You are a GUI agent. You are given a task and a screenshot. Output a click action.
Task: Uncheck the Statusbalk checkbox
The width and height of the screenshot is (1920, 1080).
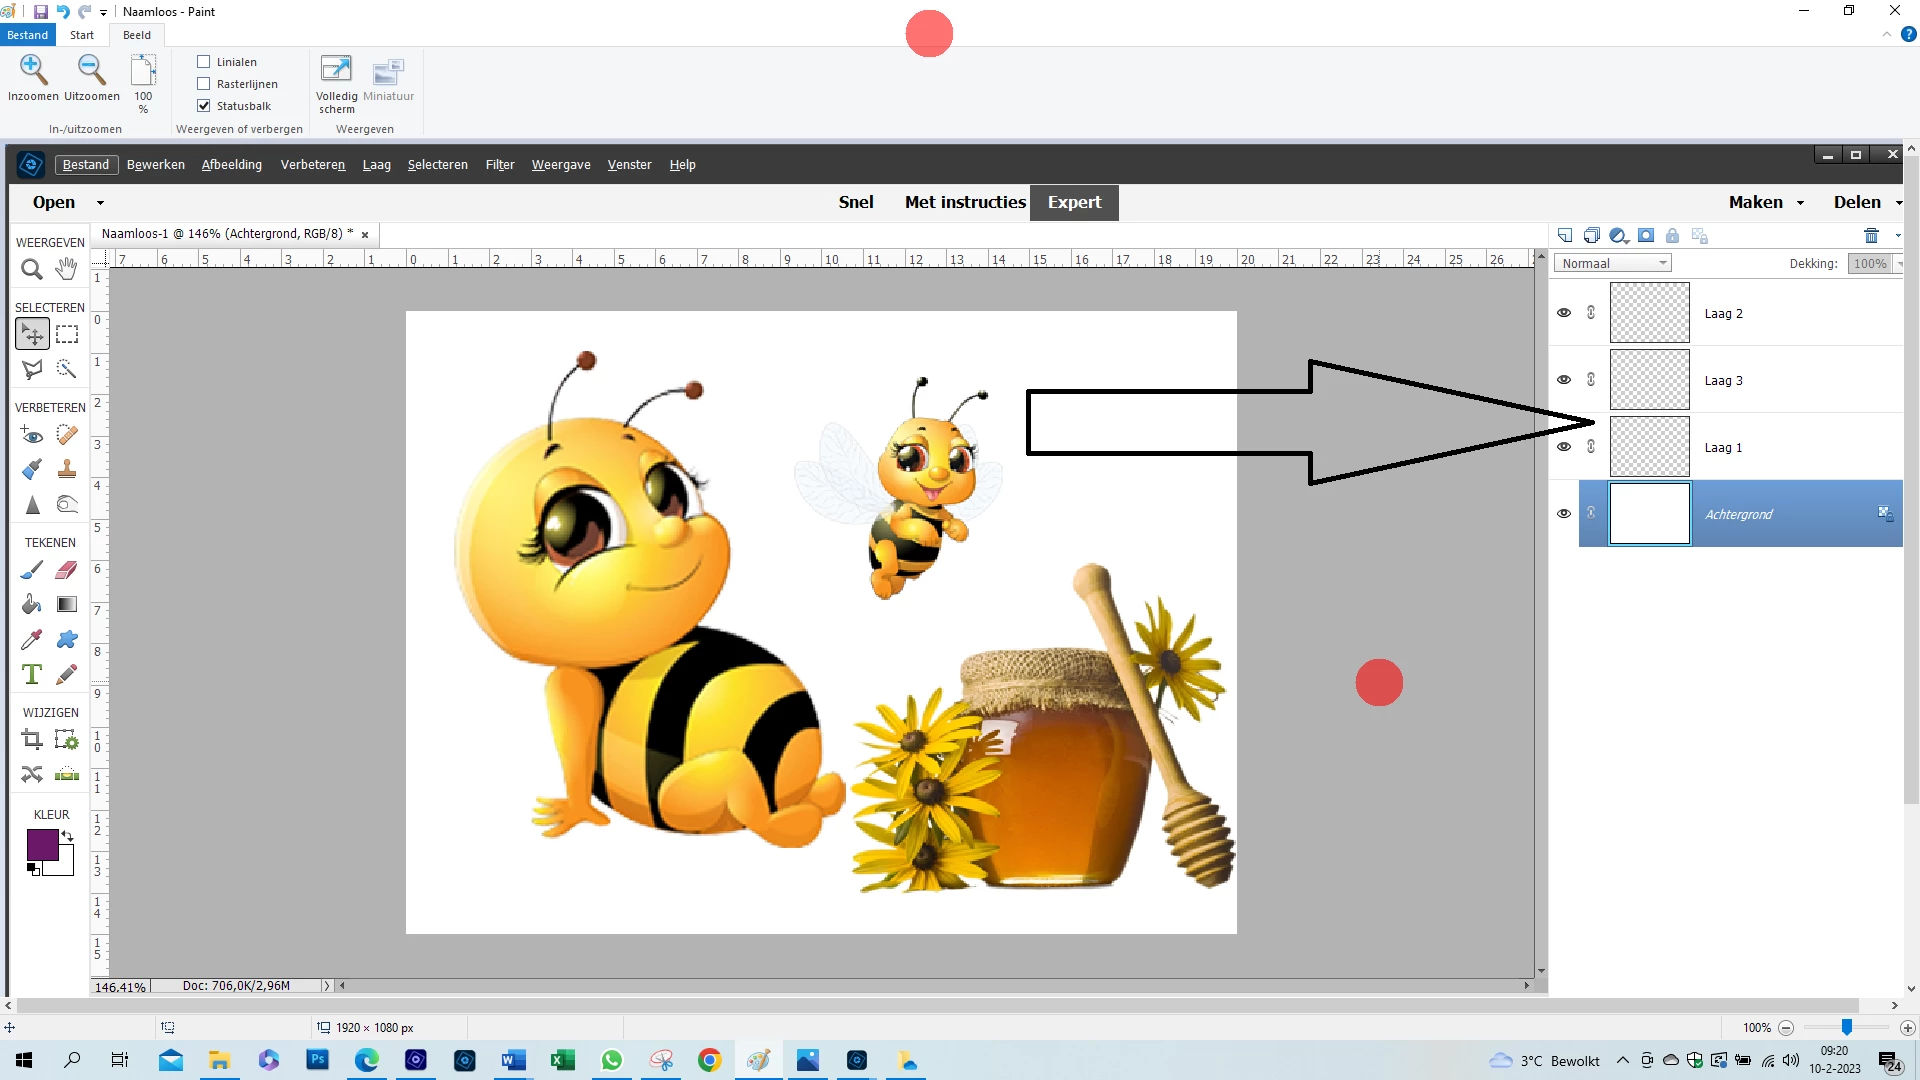tap(204, 106)
